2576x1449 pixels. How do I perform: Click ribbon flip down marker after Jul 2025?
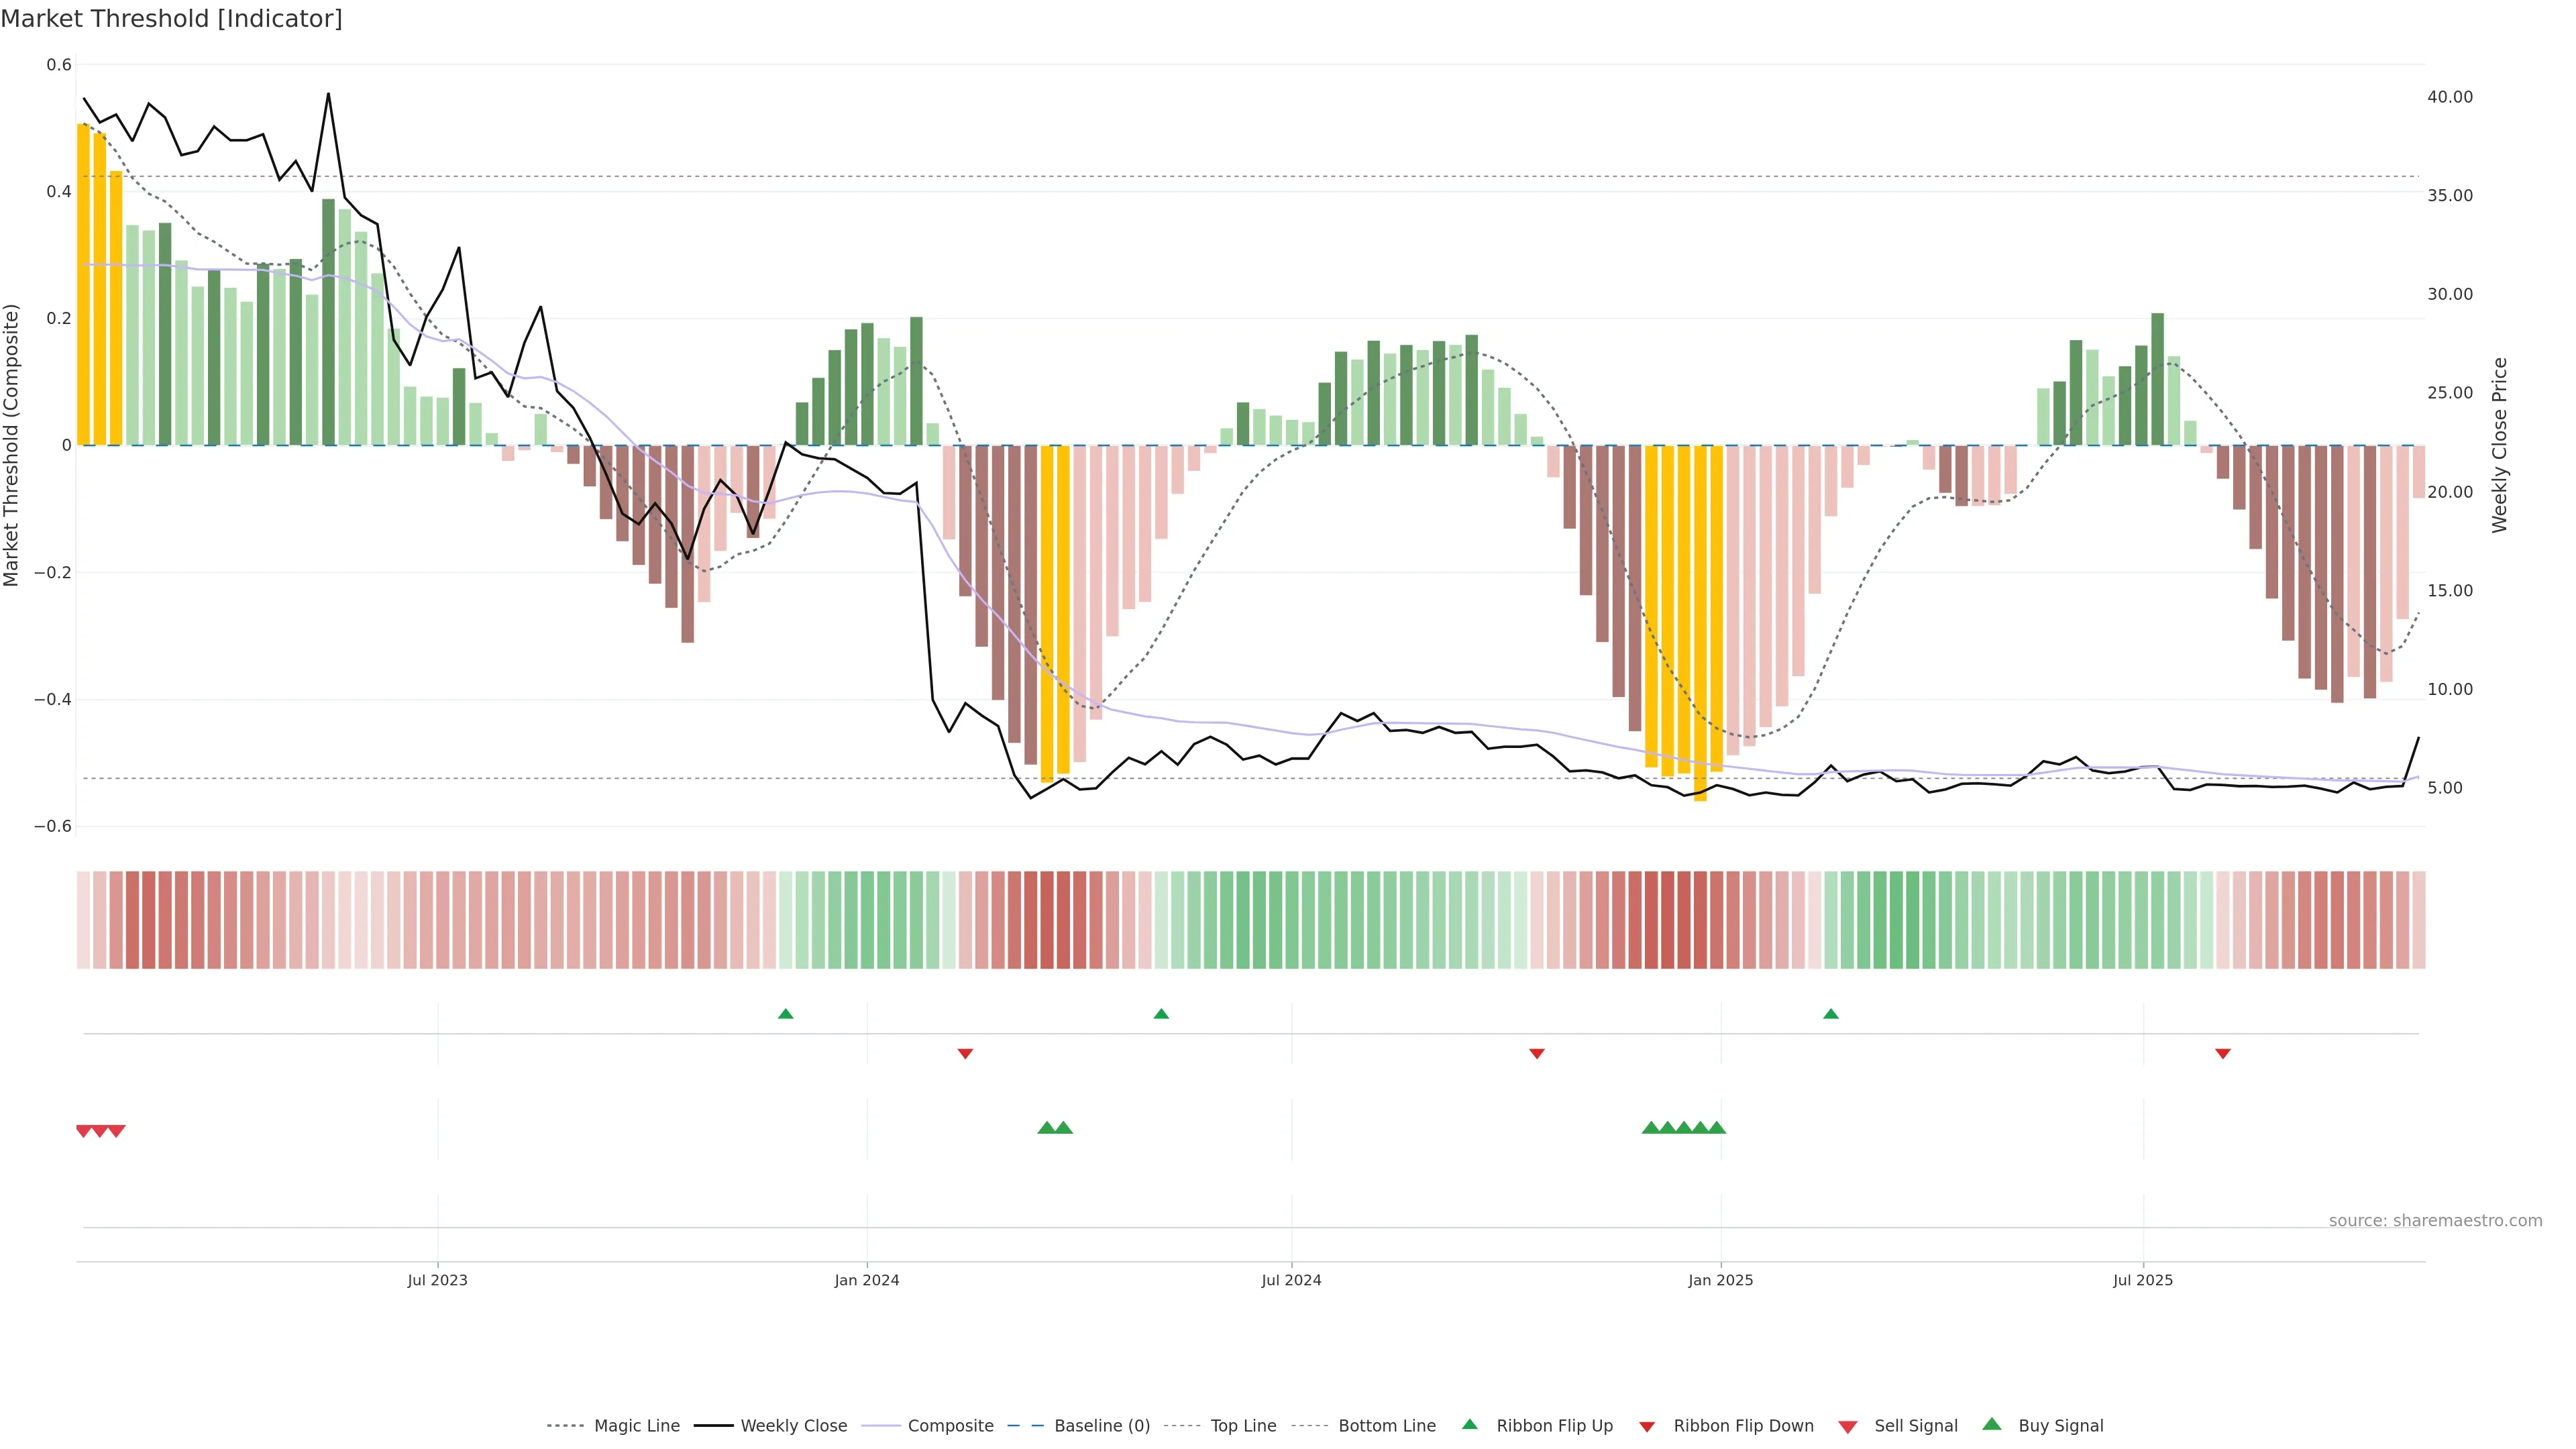pyautogui.click(x=2222, y=1053)
